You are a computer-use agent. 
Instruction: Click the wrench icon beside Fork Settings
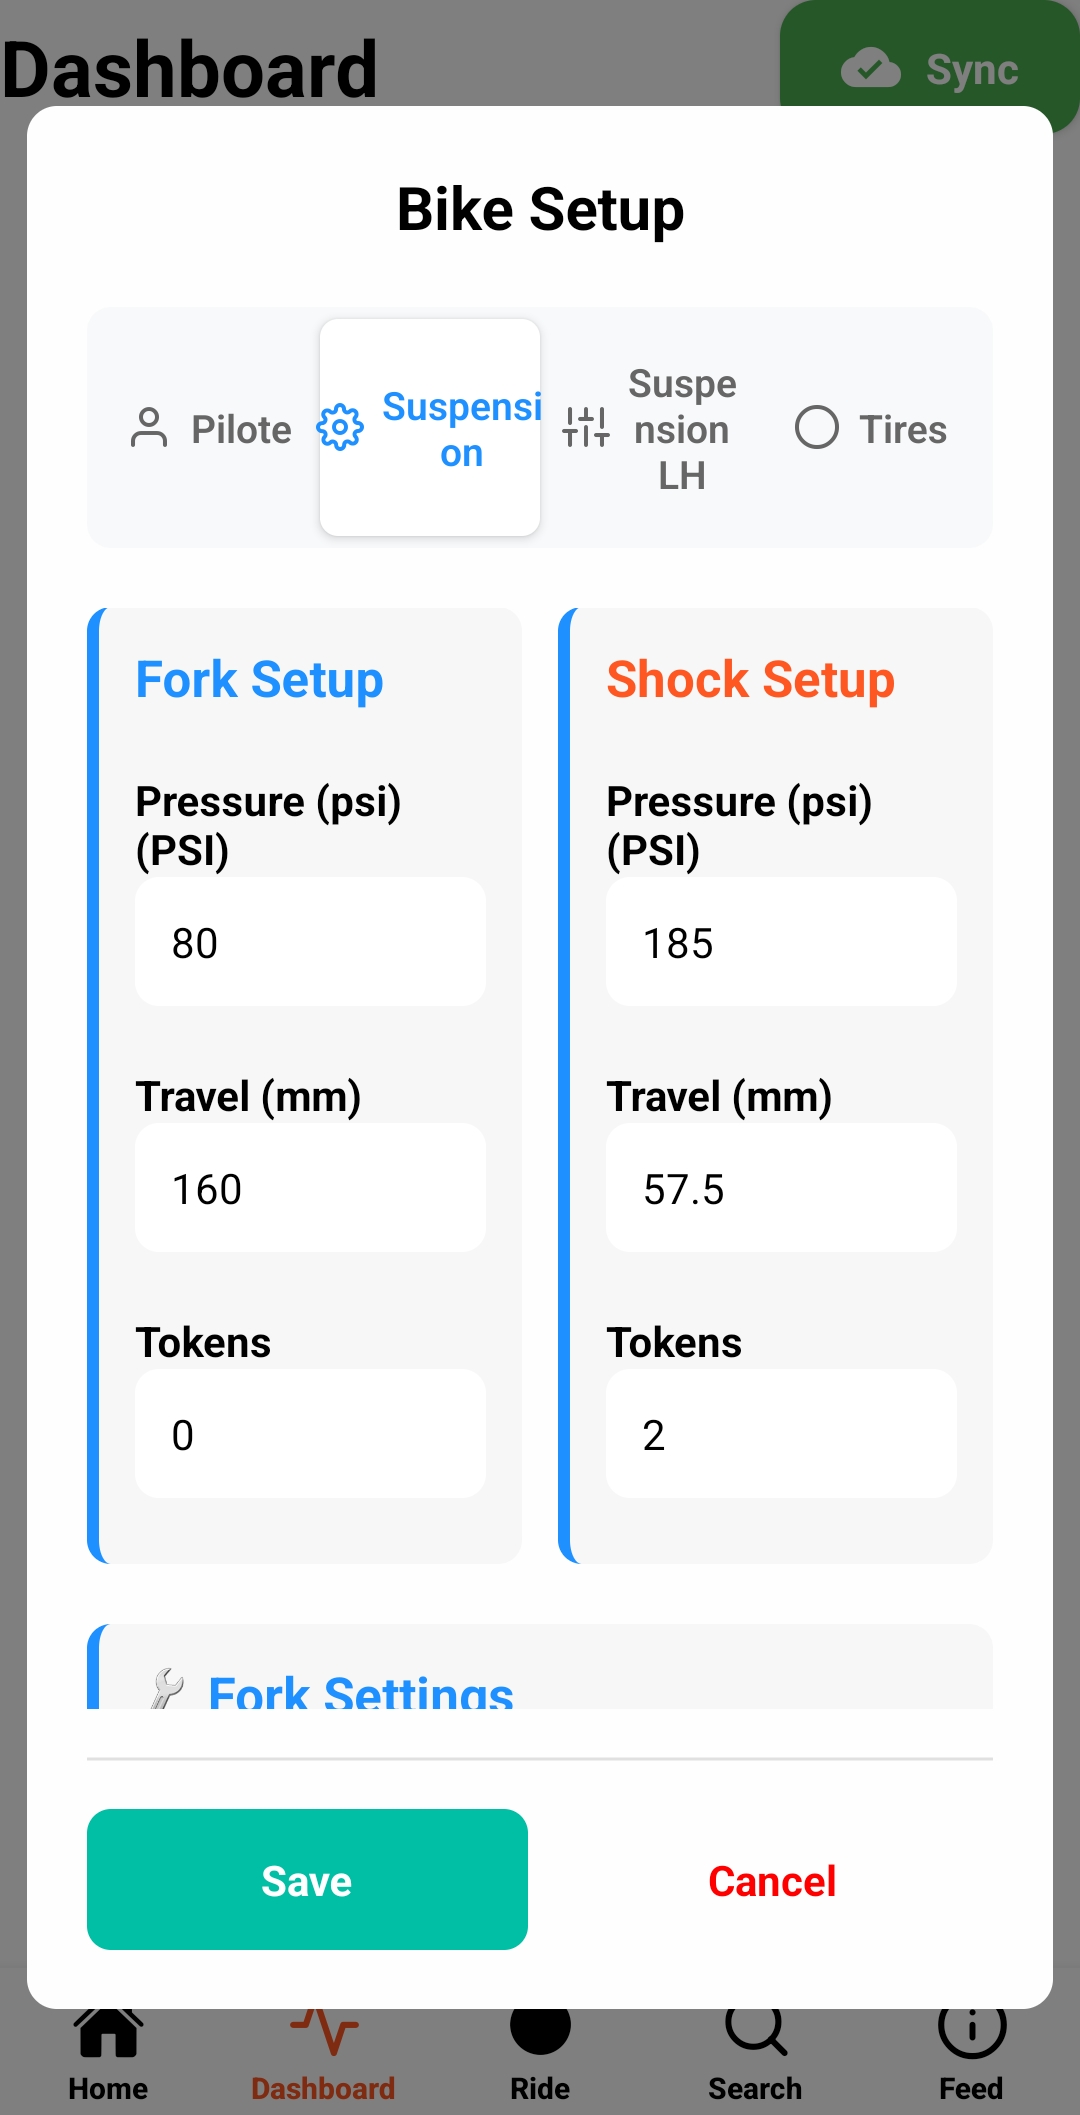167,1690
